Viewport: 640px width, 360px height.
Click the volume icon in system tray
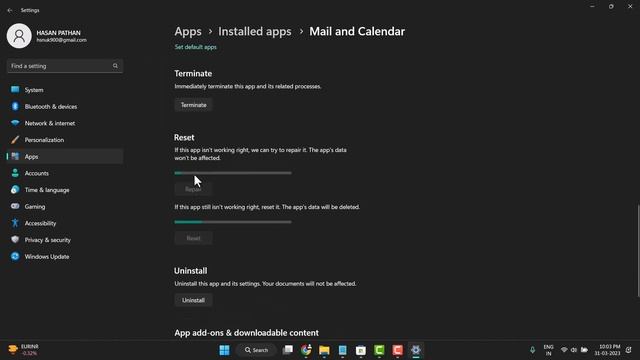point(574,350)
